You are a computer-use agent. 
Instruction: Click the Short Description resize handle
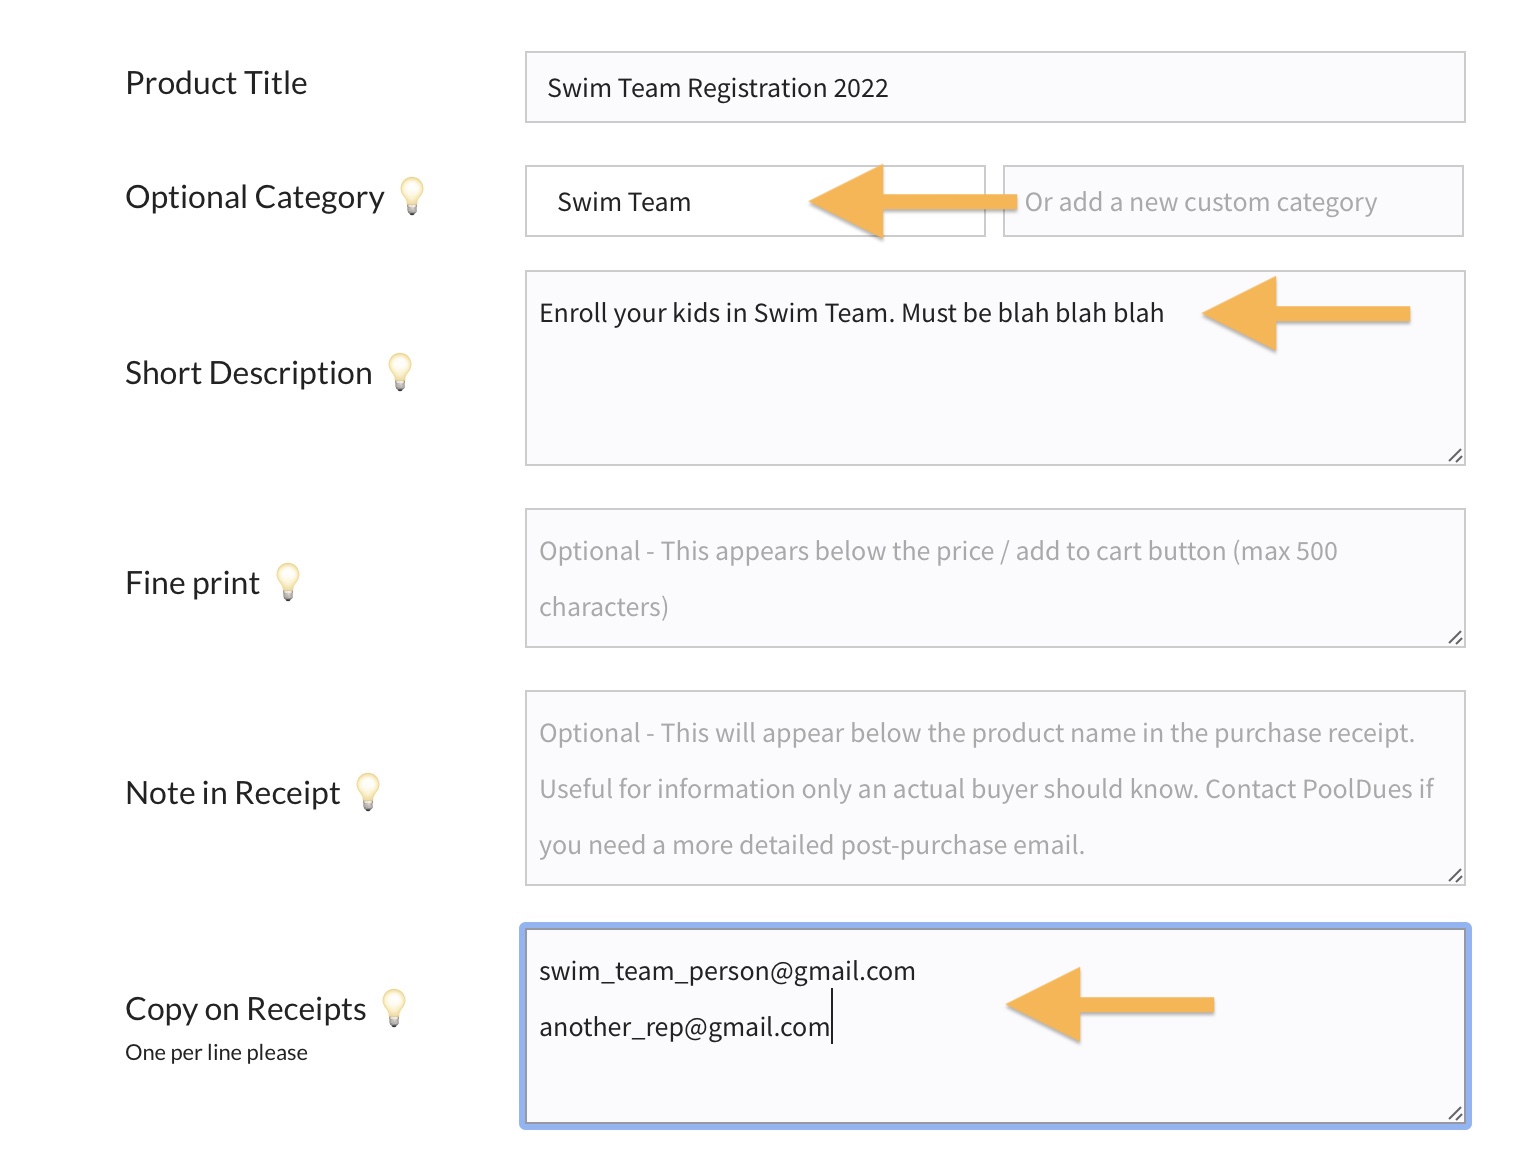click(1455, 456)
